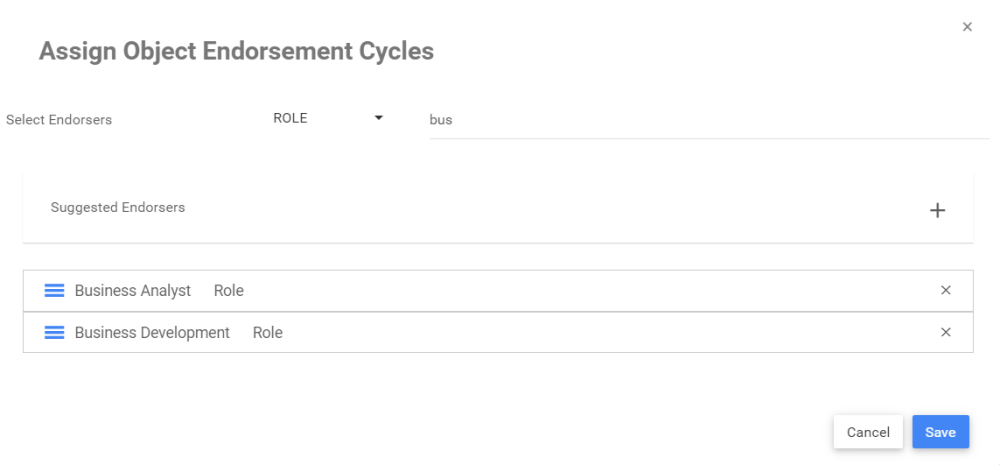This screenshot has height=465, width=1000.
Task: Select the Business Development name text
Action: click(152, 333)
